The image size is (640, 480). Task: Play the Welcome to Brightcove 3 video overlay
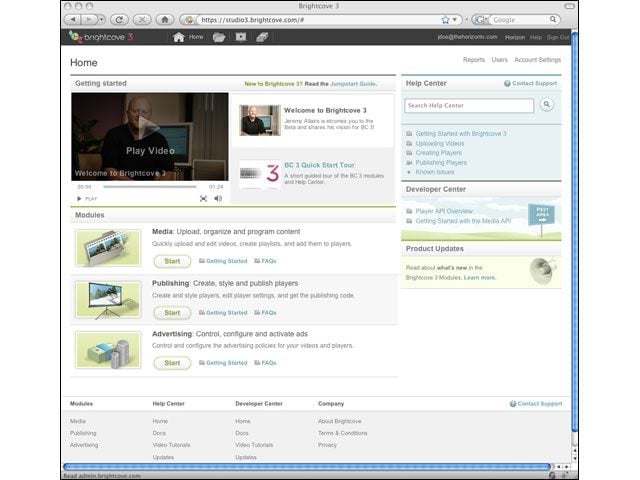point(150,137)
